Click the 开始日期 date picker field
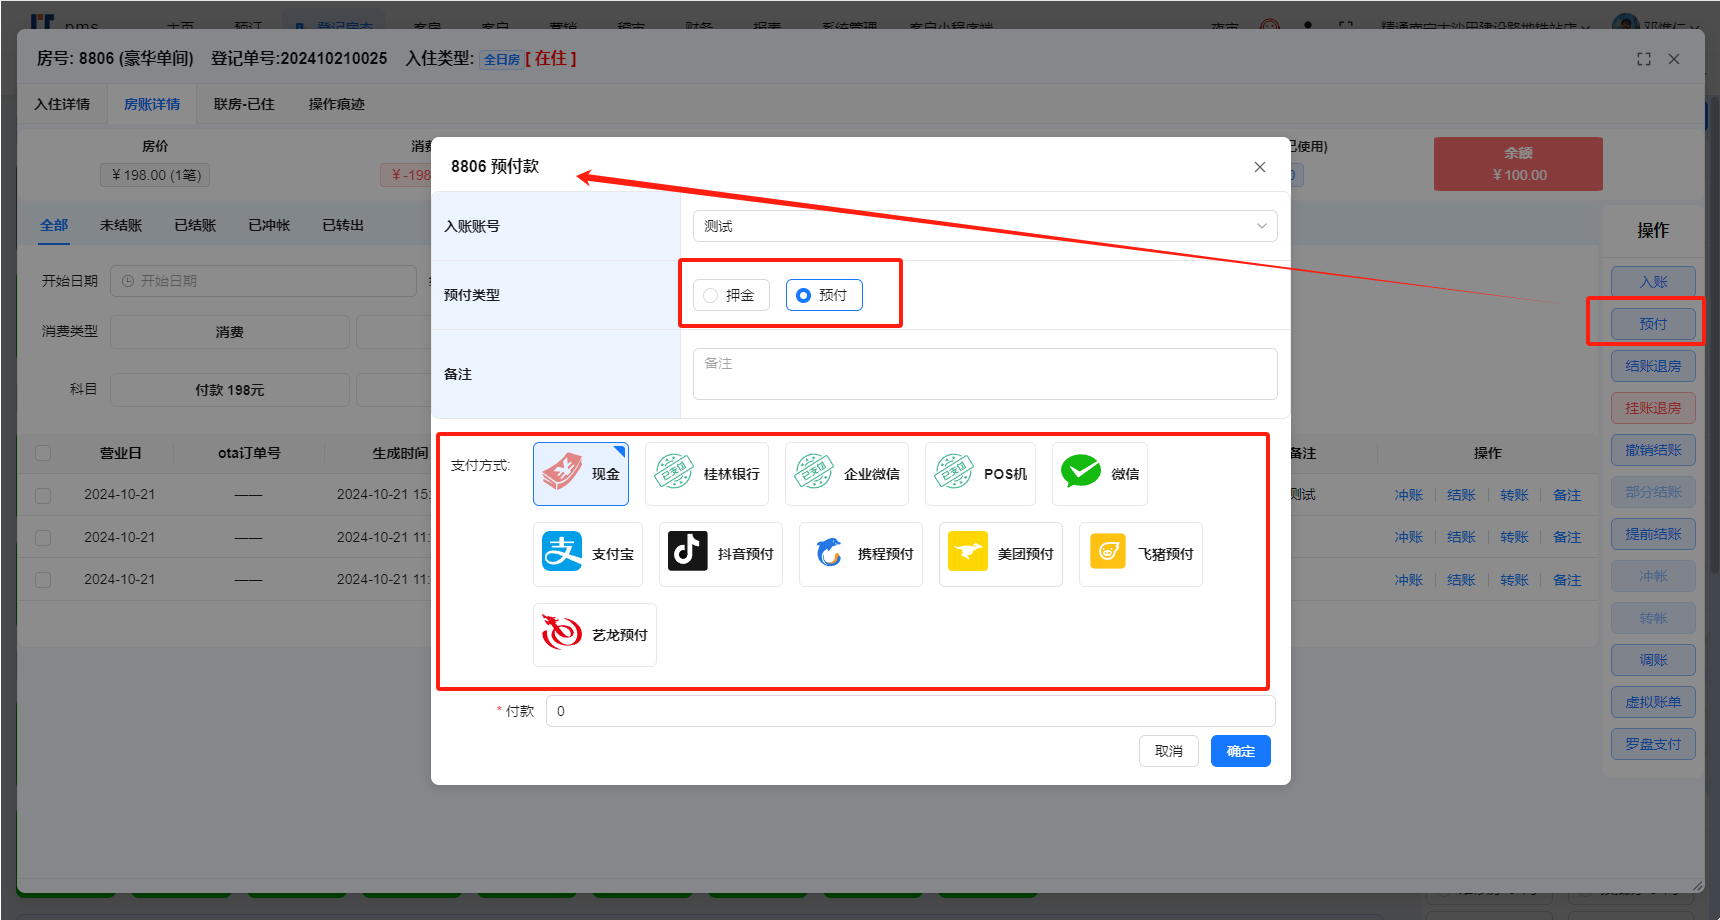The width and height of the screenshot is (1720, 920). (263, 281)
